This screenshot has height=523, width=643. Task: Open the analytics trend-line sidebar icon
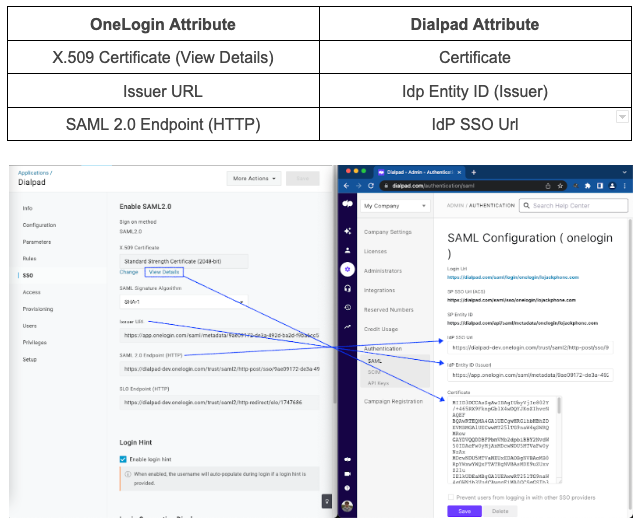point(347,327)
